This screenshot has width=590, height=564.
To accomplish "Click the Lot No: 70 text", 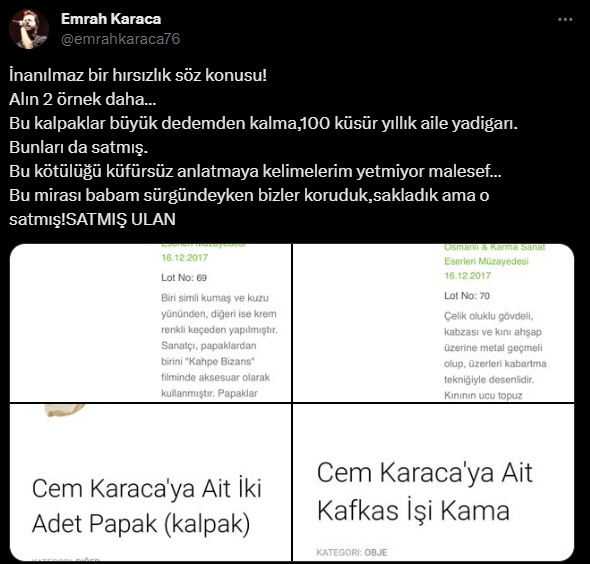I will coord(467,296).
